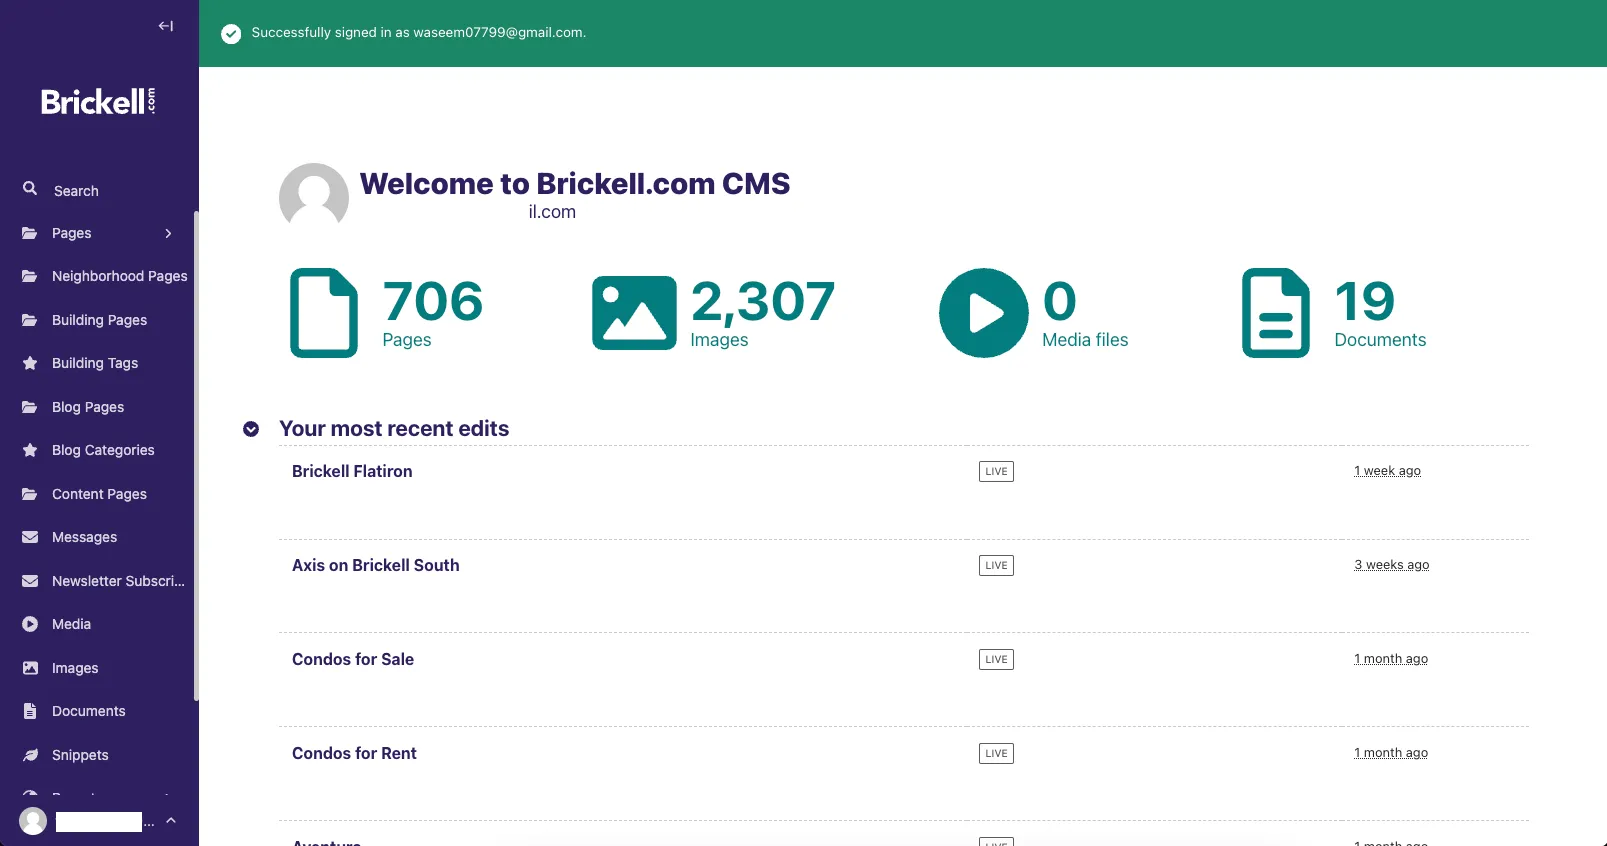Expand the Pages submenu chevron
This screenshot has width=1607, height=846.
[x=168, y=233]
